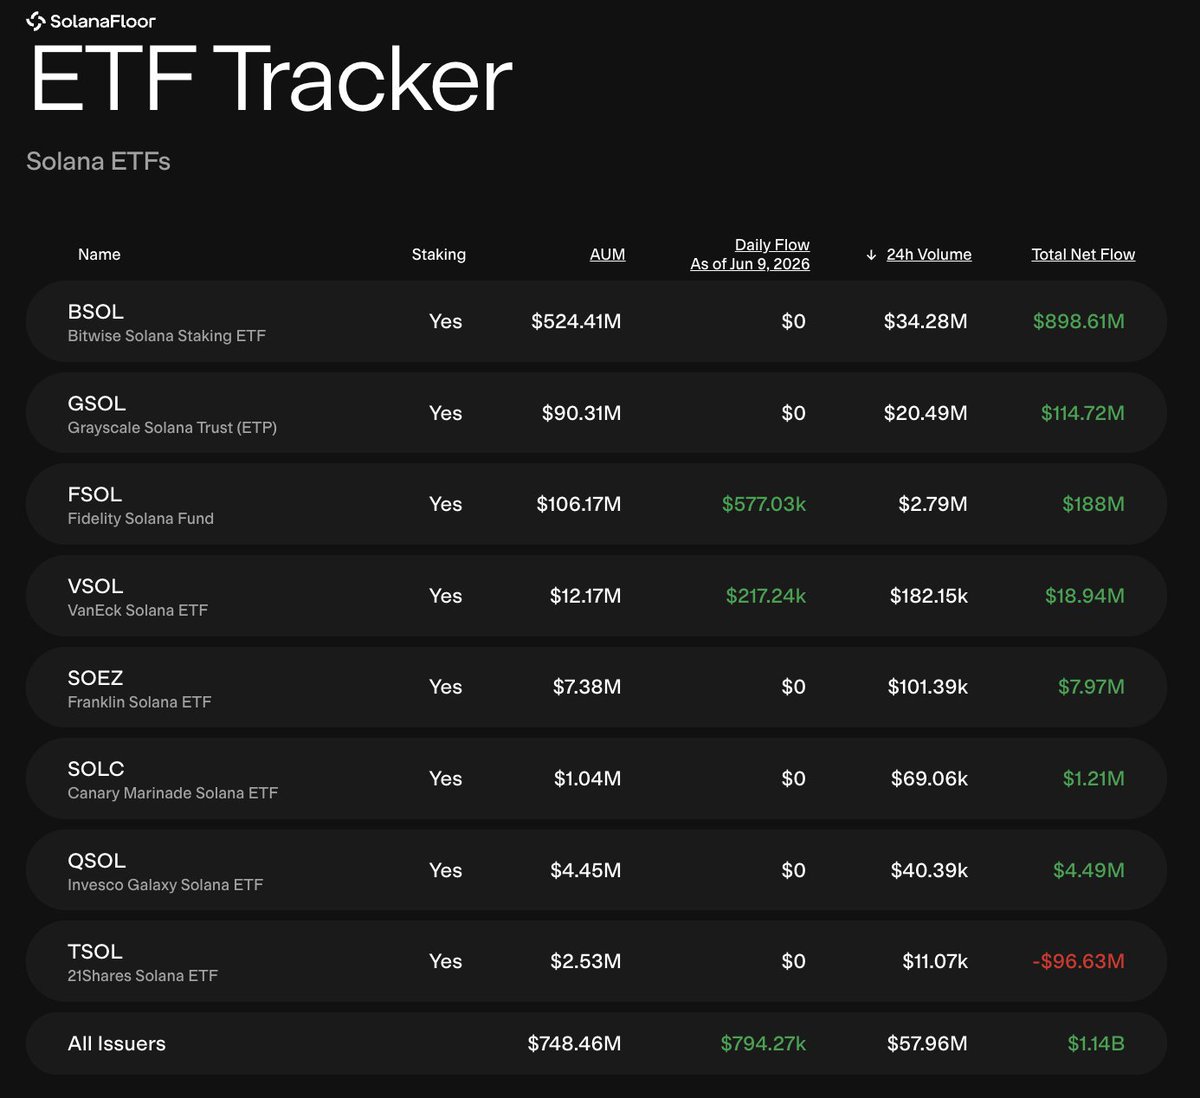Click the Solana ETFs subtitle
The image size is (1200, 1098).
(x=98, y=161)
